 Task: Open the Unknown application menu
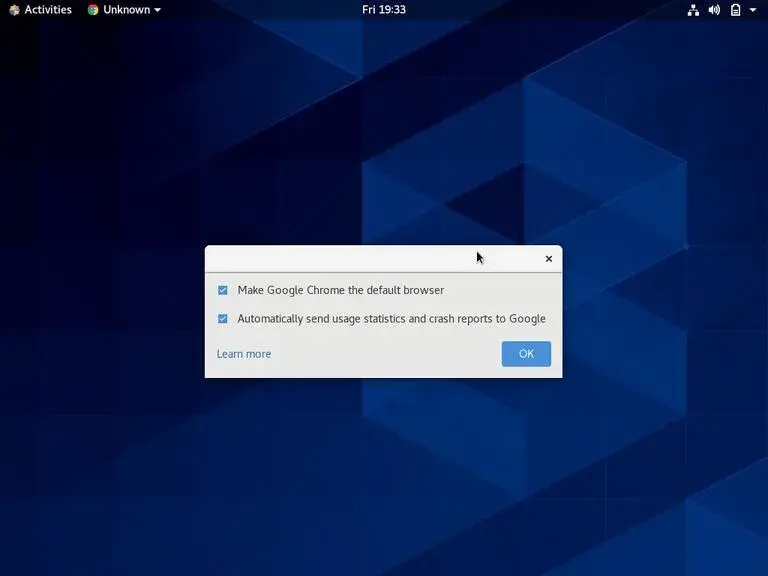pos(124,10)
